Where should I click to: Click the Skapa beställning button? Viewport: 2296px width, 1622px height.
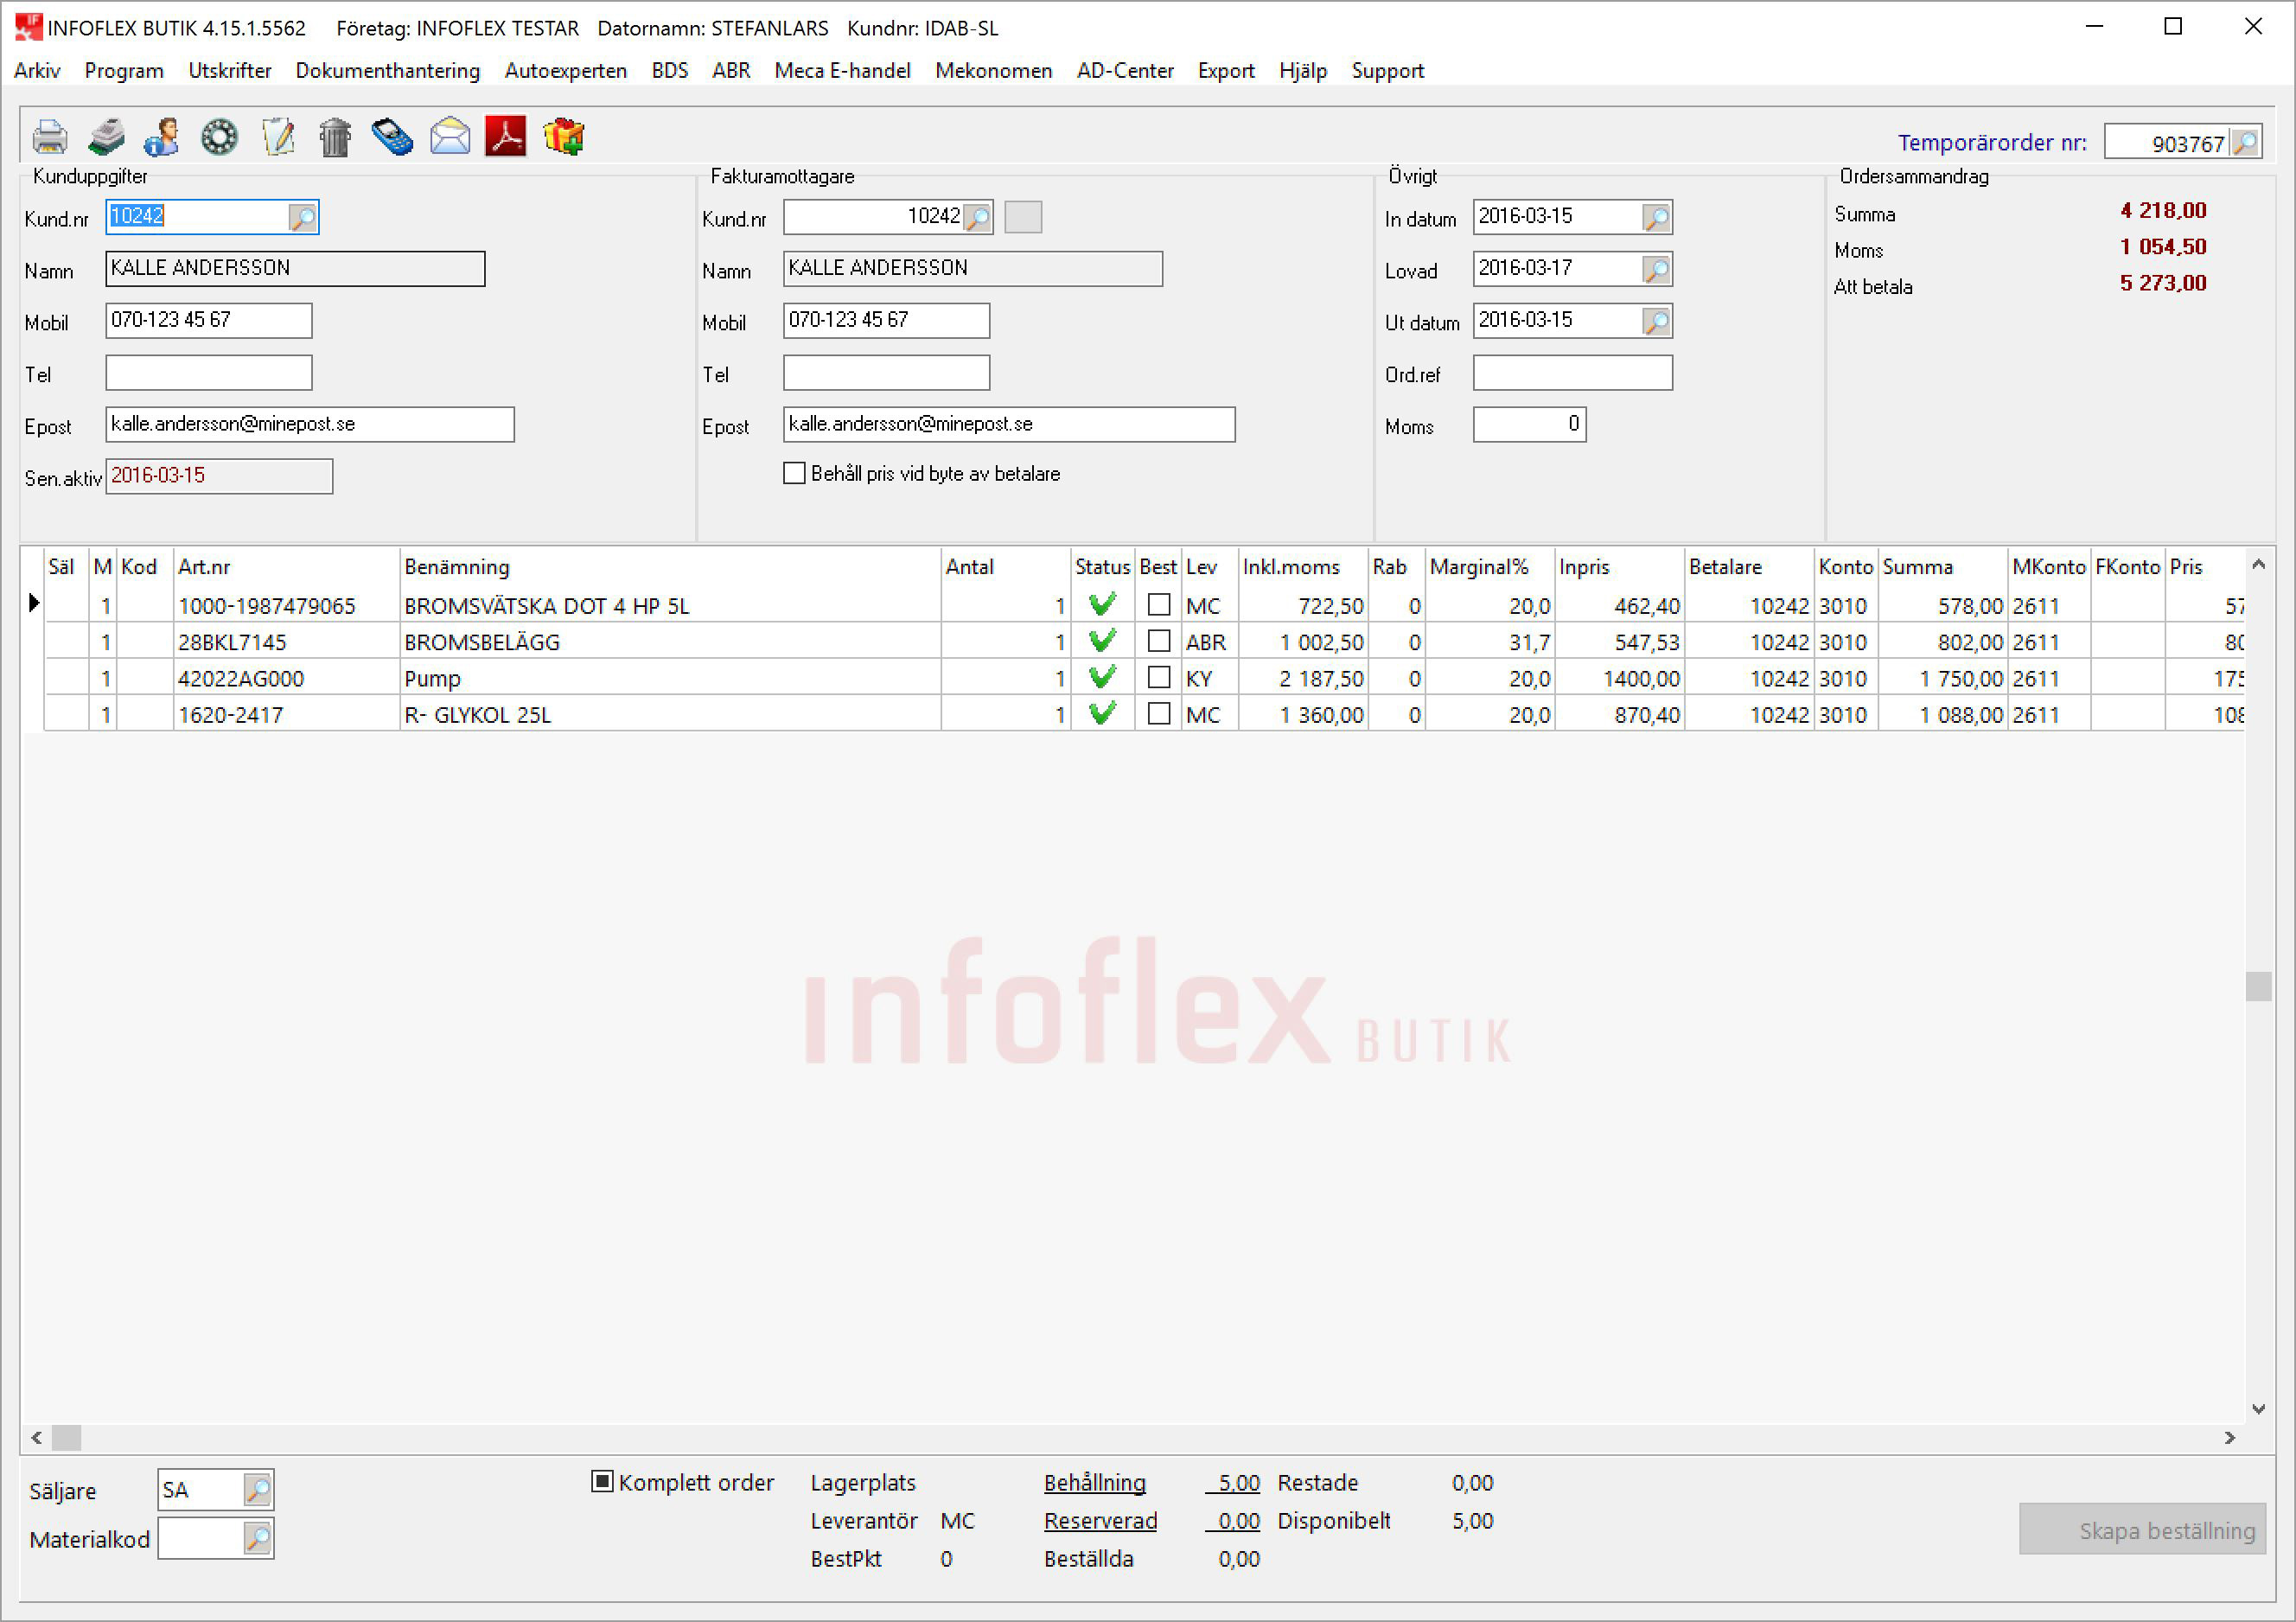2143,1529
